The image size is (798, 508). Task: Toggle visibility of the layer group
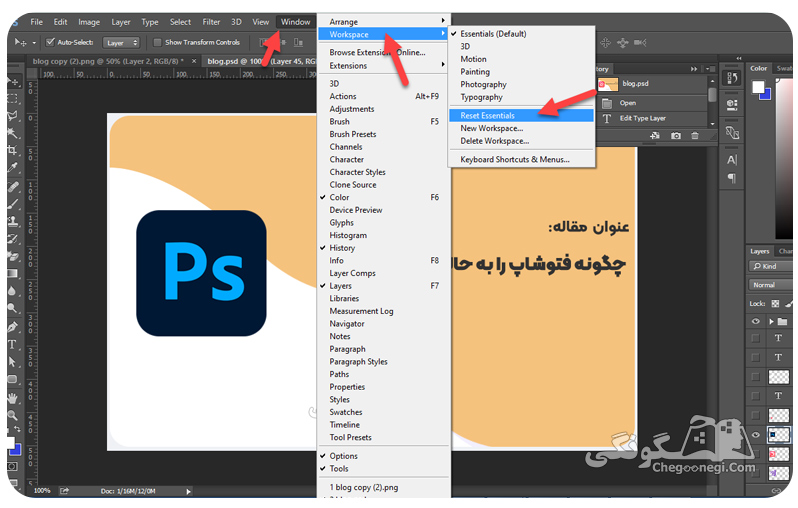click(756, 321)
